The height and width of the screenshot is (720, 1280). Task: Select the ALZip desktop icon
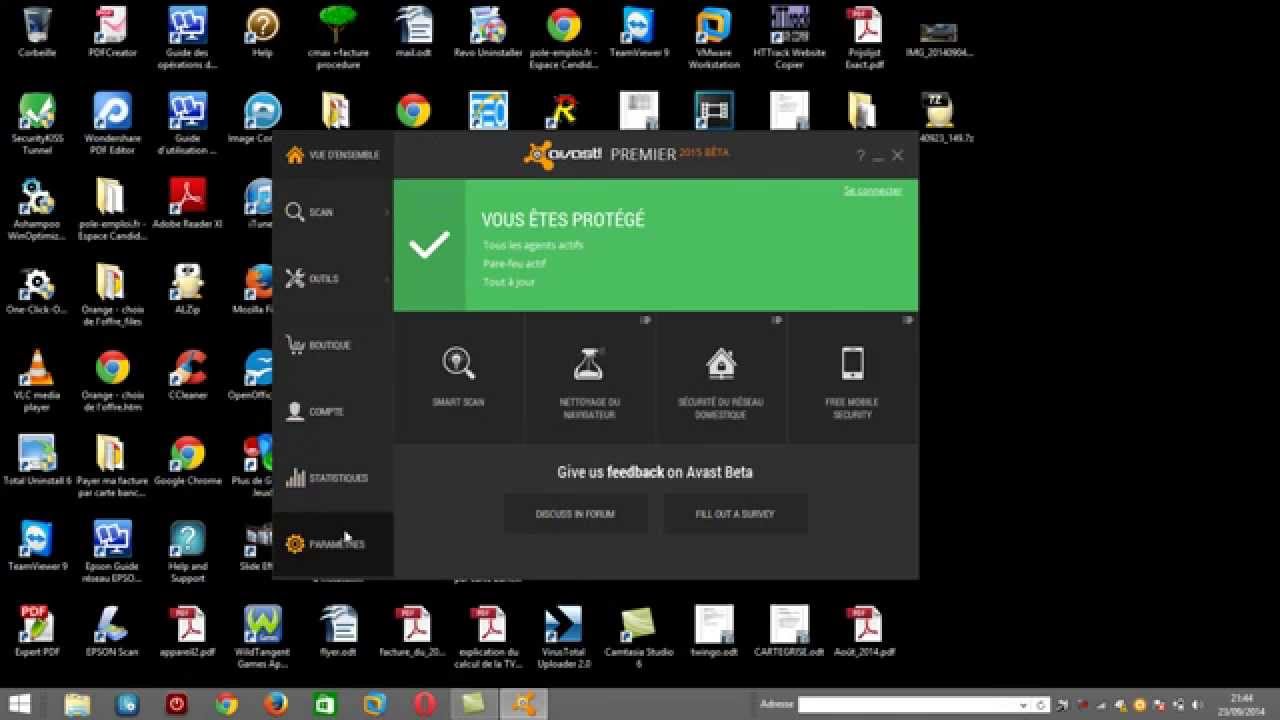click(187, 290)
